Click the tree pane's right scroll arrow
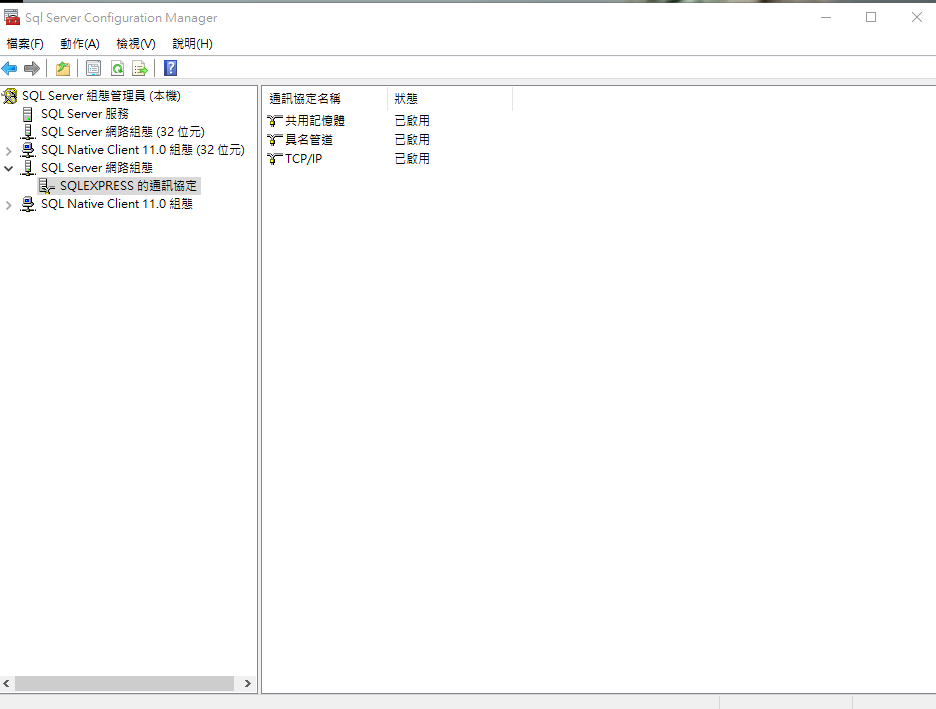The width and height of the screenshot is (936, 709). [x=248, y=684]
